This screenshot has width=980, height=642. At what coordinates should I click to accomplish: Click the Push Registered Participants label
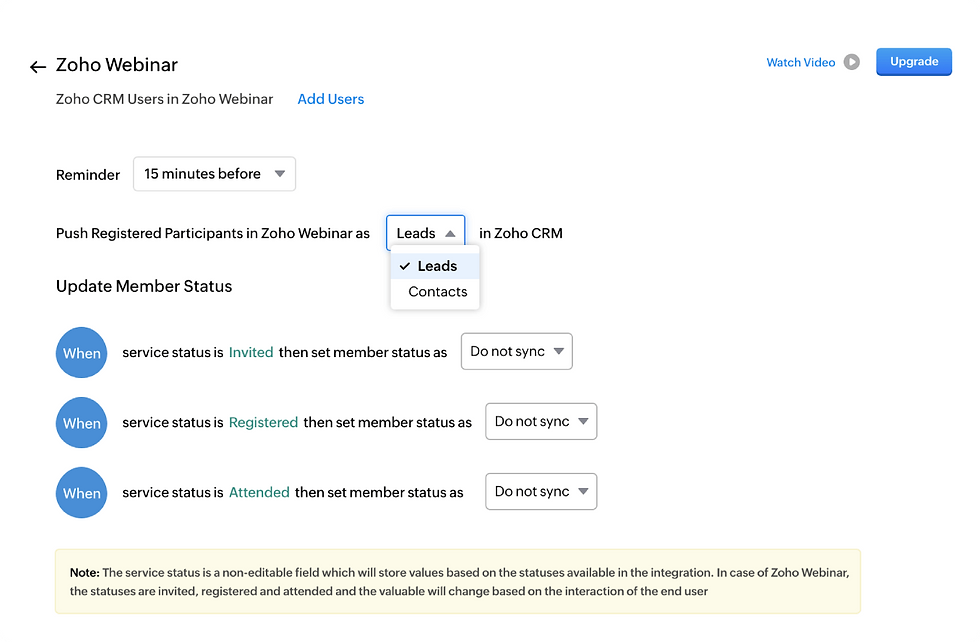pos(212,233)
